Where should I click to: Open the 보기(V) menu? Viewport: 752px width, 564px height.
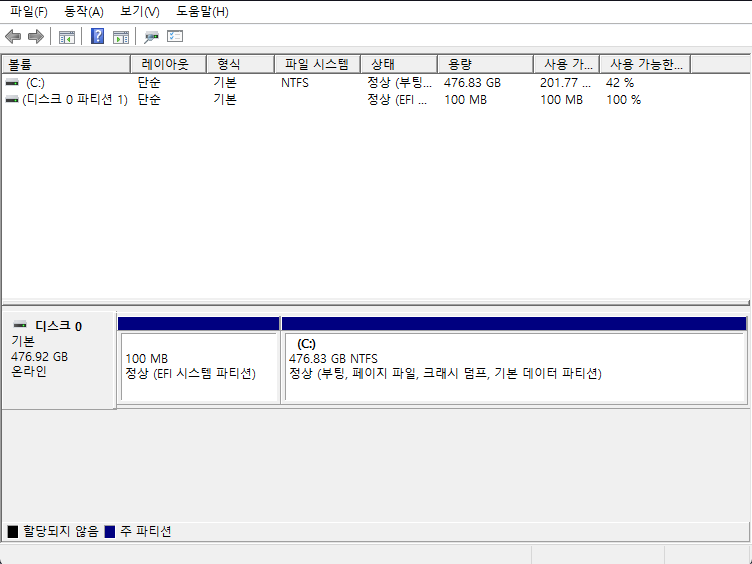click(139, 12)
